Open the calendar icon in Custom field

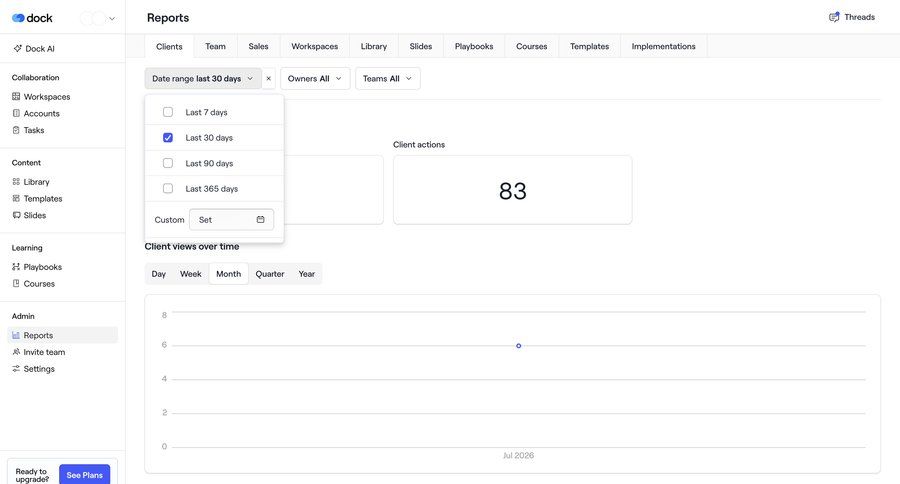pyautogui.click(x=261, y=219)
